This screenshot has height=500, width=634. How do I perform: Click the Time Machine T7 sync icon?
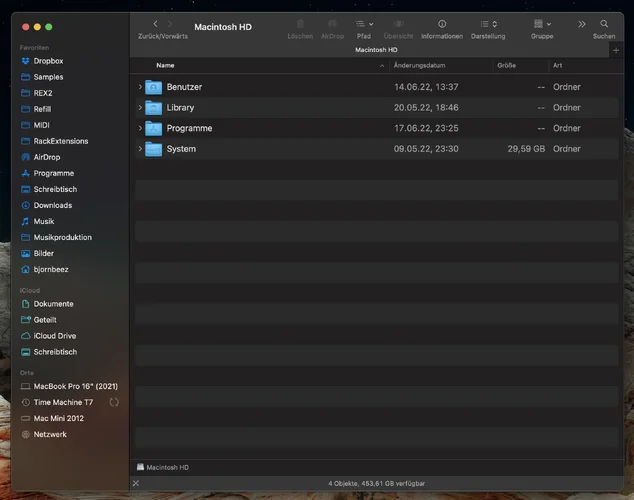[114, 402]
